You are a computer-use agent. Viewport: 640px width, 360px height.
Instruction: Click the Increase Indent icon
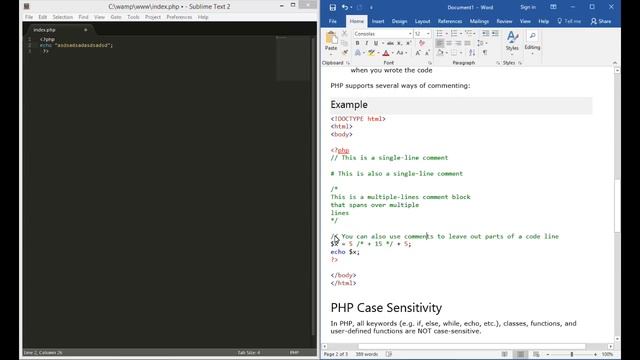click(x=495, y=33)
